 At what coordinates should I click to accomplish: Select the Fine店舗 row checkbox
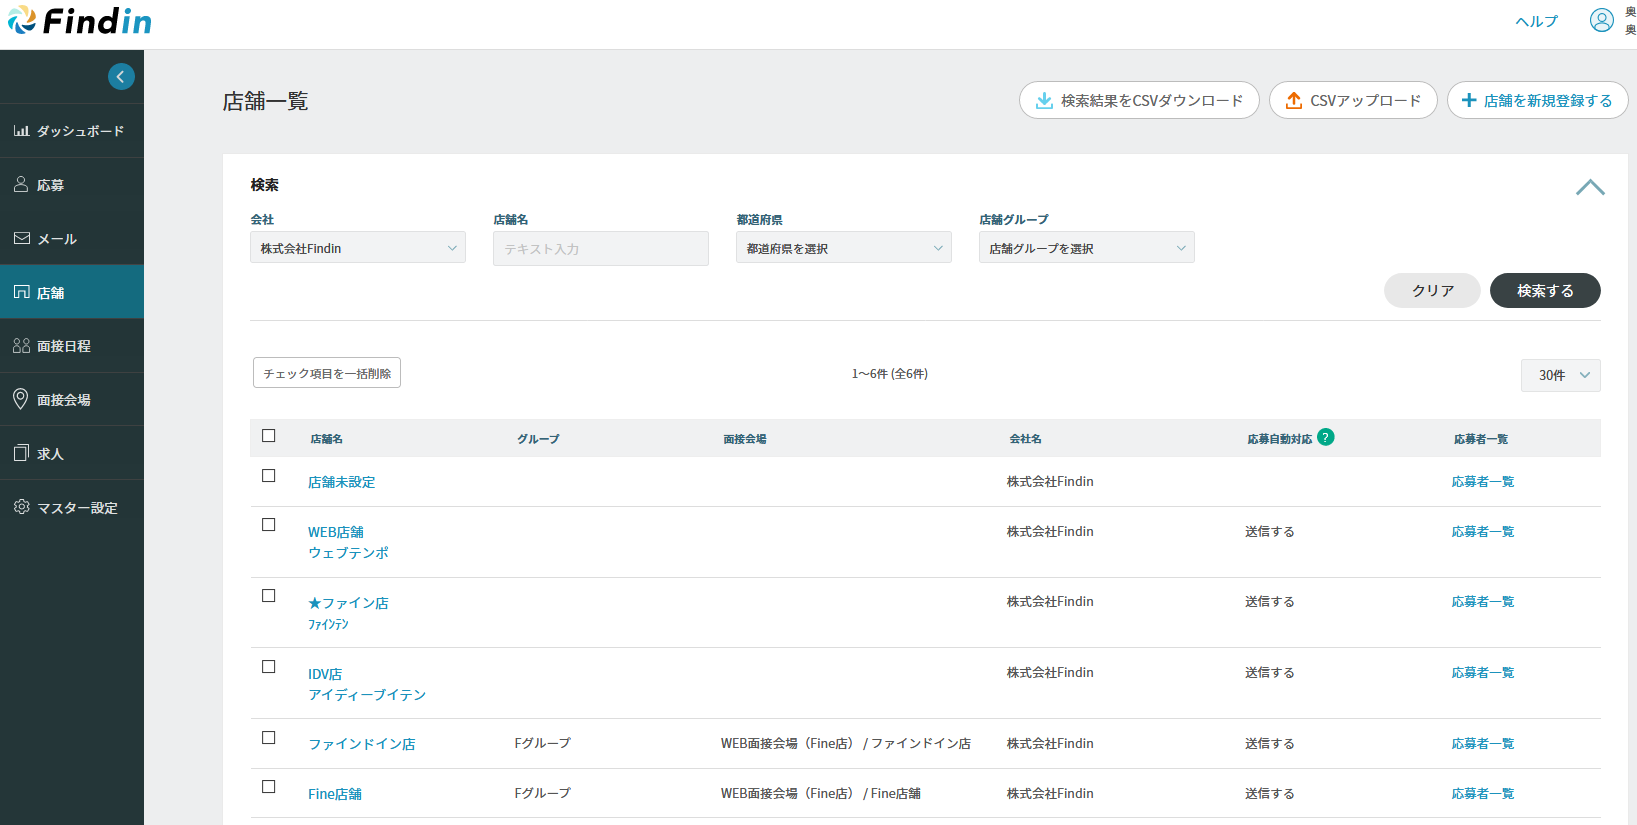click(268, 787)
